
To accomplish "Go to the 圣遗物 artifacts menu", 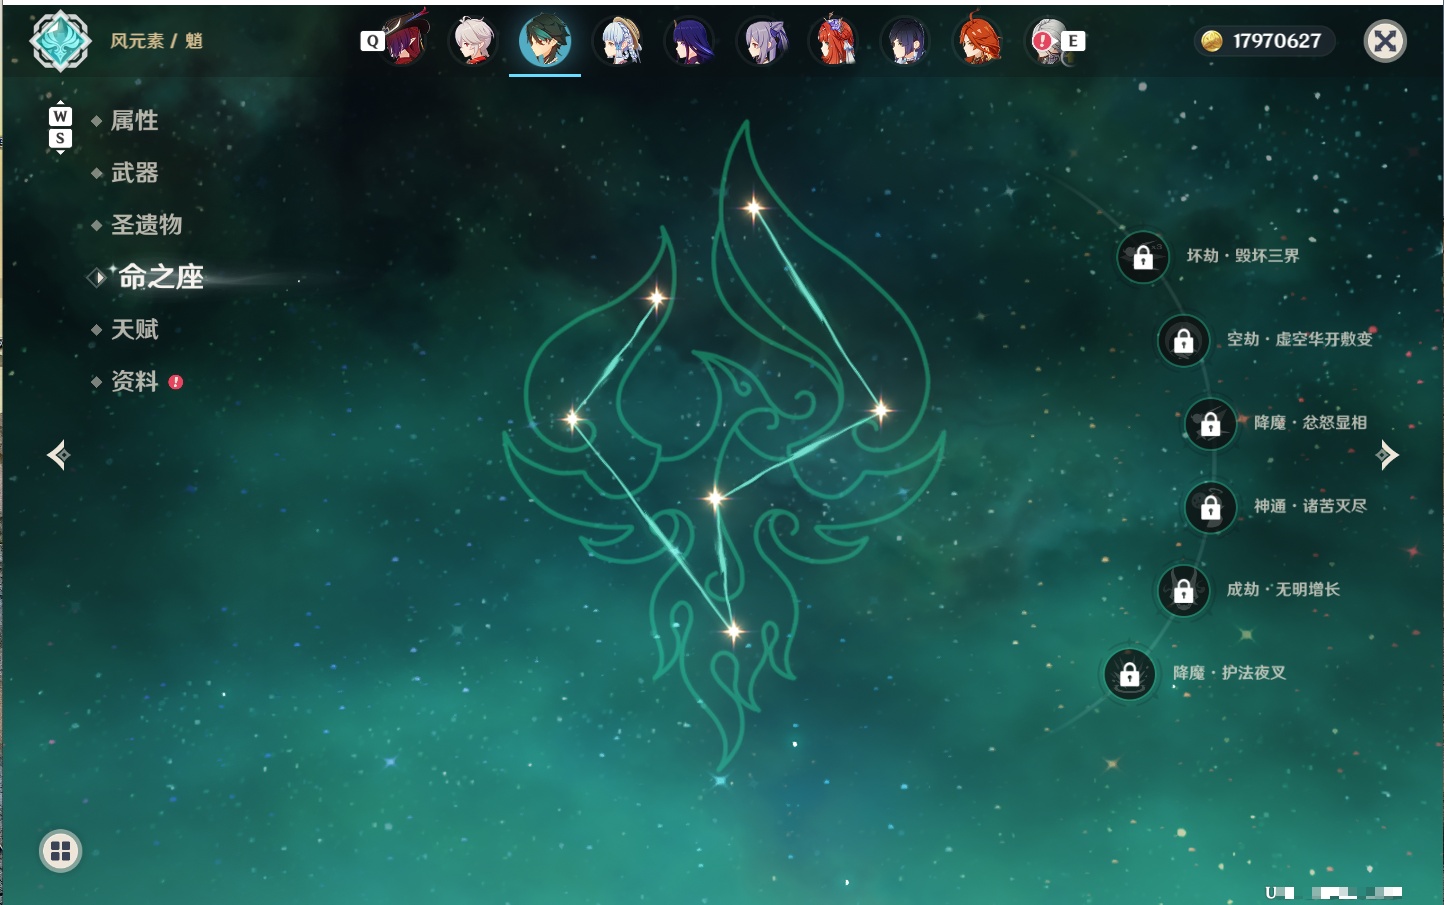I will pyautogui.click(x=146, y=225).
